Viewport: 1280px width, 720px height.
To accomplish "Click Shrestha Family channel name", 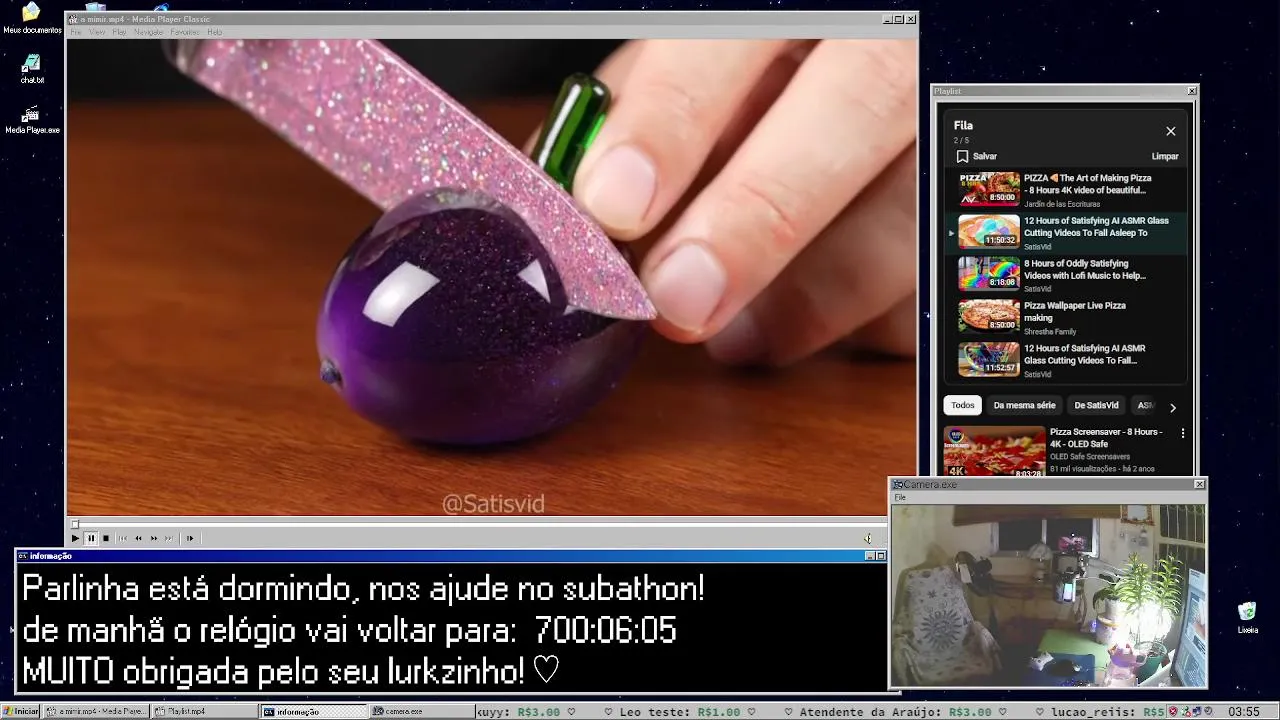I will tap(1050, 331).
